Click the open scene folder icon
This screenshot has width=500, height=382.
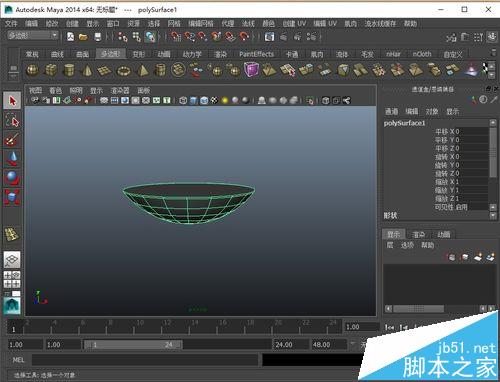pyautogui.click(x=83, y=37)
